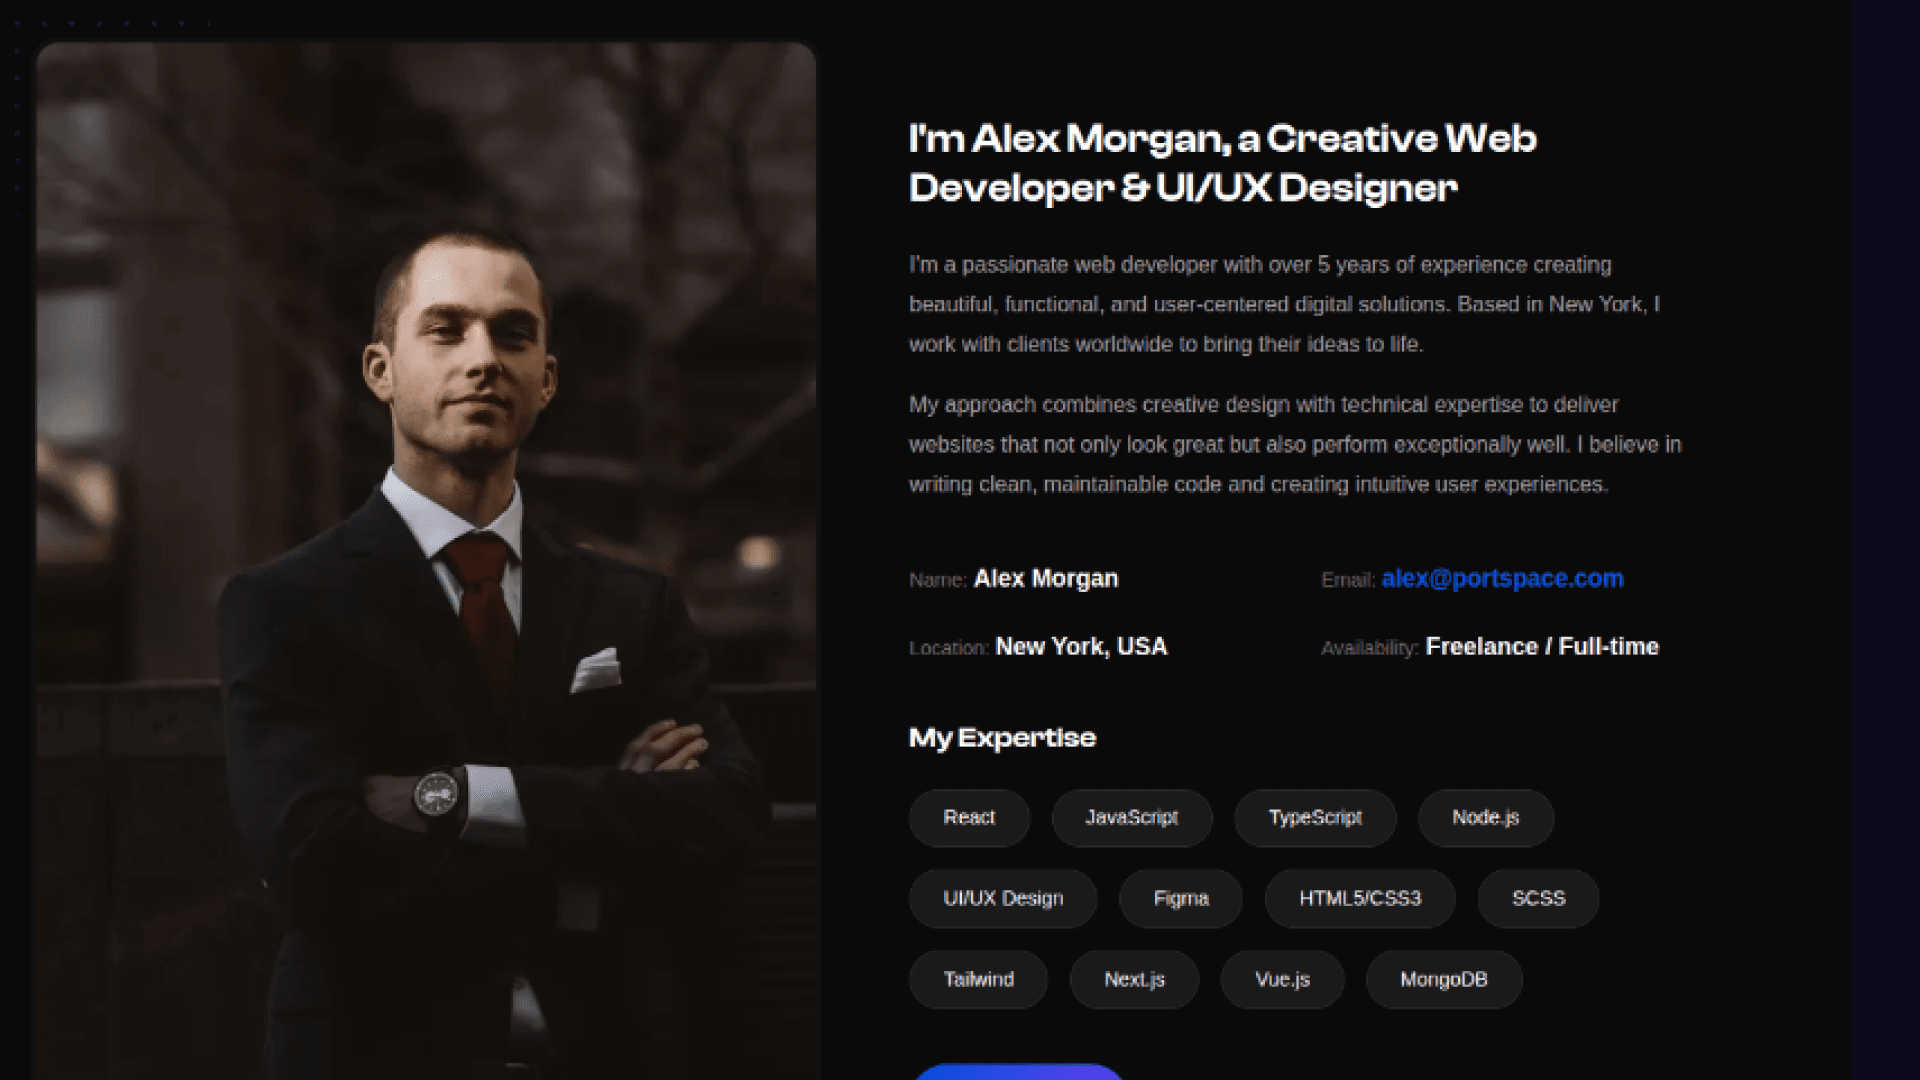Click the Alex Morgan intro heading

pyautogui.click(x=1222, y=163)
